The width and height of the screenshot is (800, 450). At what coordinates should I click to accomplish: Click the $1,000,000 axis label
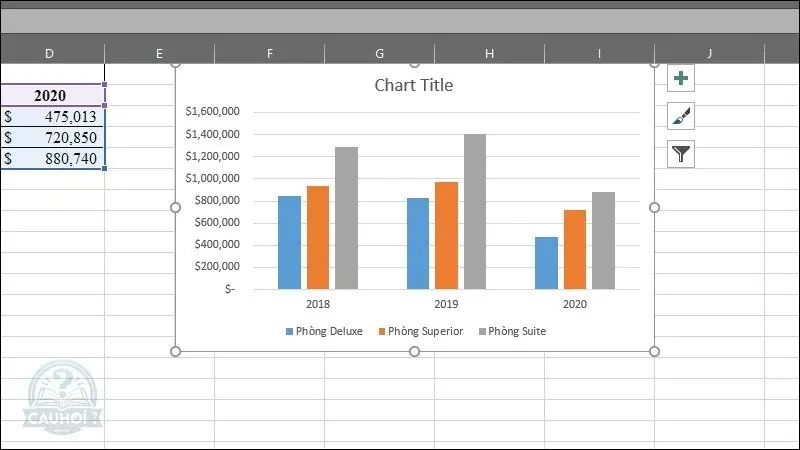click(212, 178)
